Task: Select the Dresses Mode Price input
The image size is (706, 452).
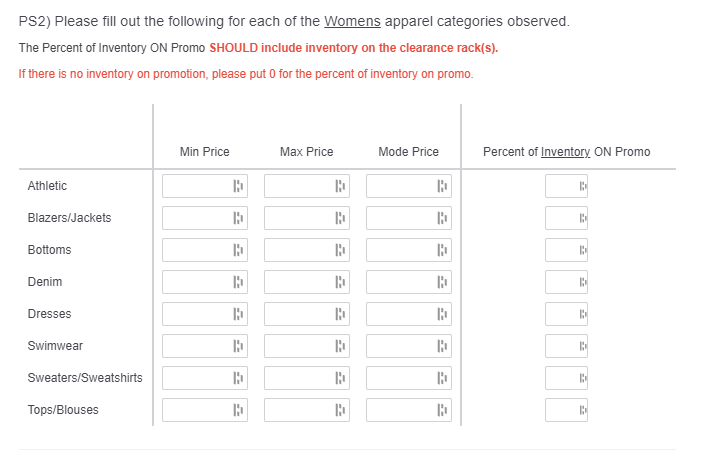Action: coord(398,314)
